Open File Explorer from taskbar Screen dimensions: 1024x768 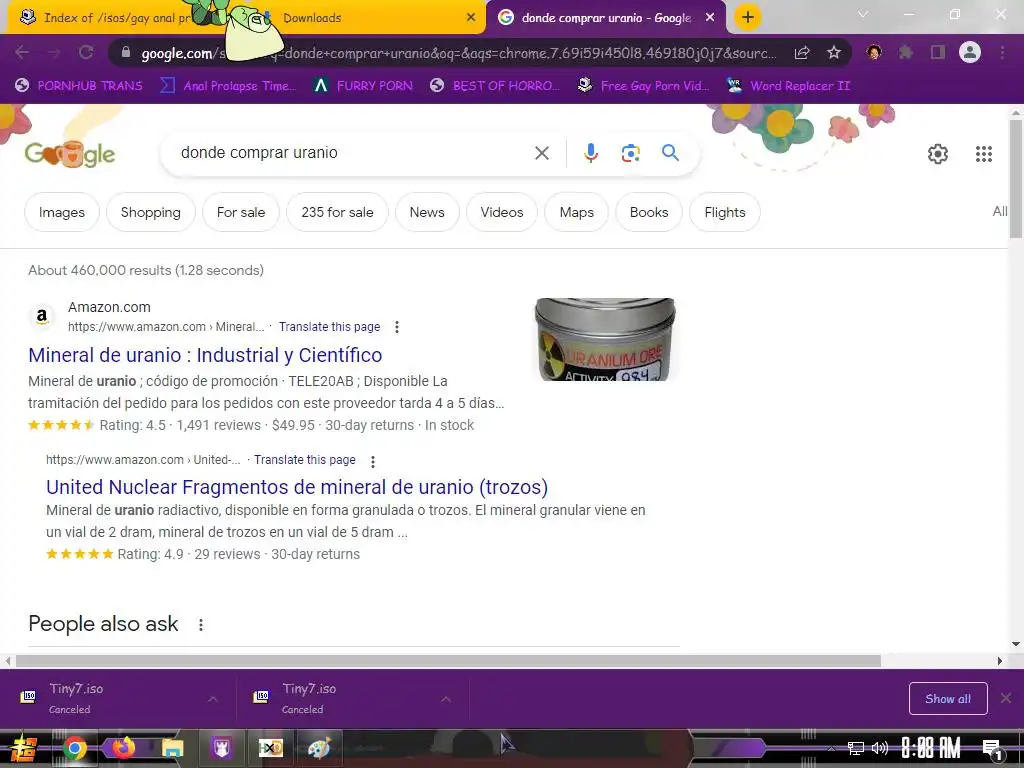(172, 748)
